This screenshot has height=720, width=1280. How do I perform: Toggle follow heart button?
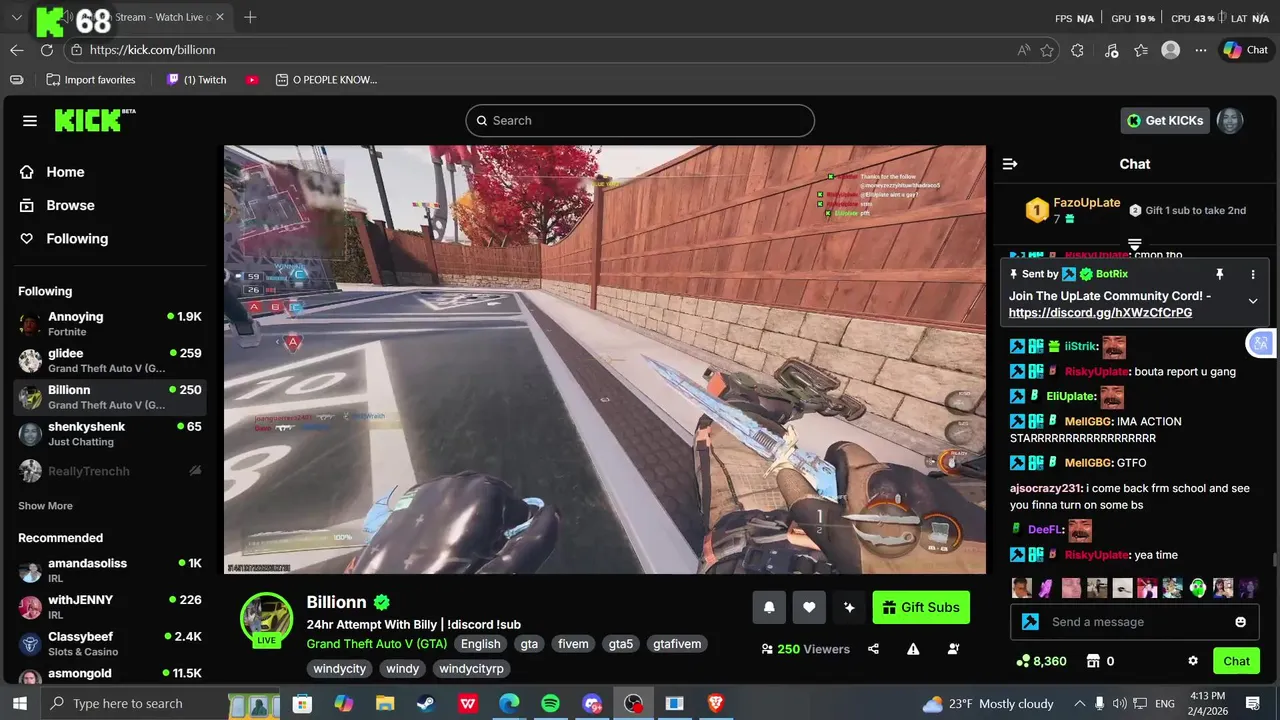click(809, 607)
